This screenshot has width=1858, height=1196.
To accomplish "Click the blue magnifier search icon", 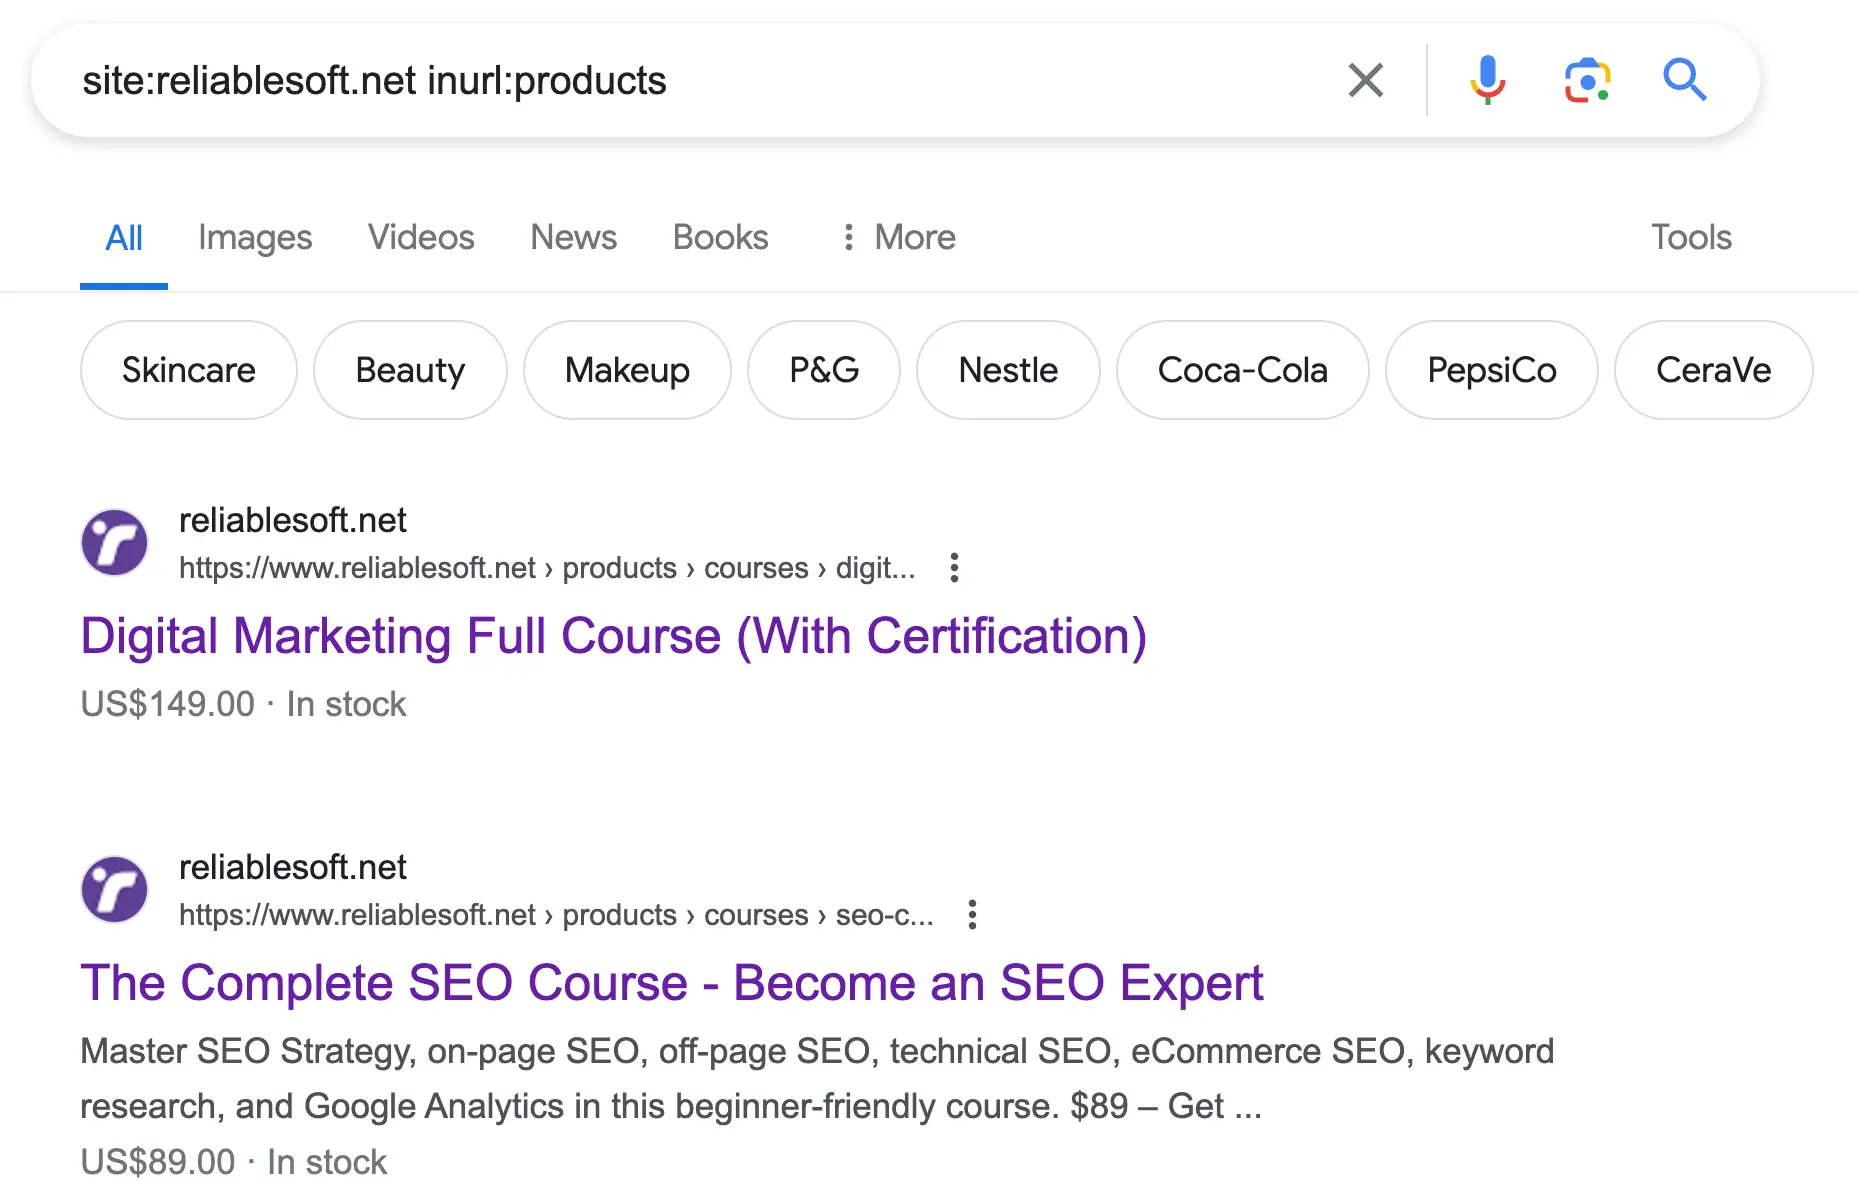I will [1684, 80].
